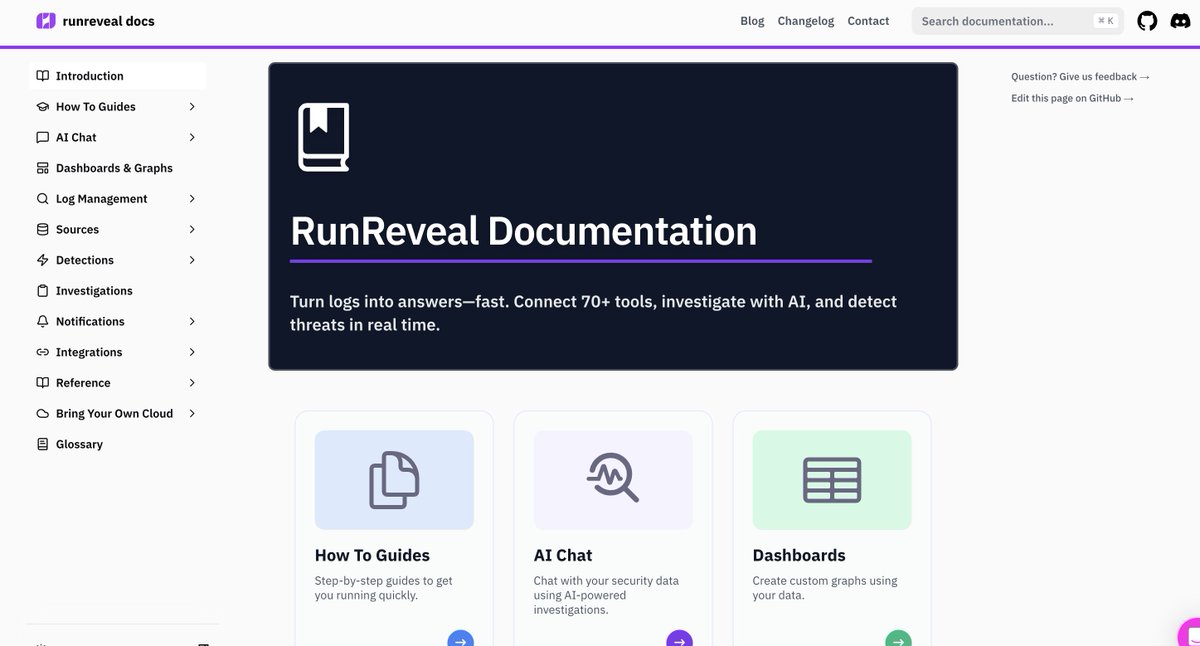
Task: Open the GitHub repository icon
Action: [1147, 21]
